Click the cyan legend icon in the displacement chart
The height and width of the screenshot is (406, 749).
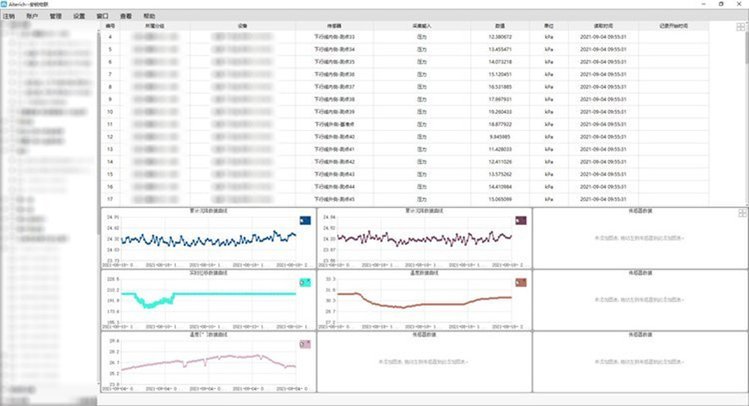point(305,281)
